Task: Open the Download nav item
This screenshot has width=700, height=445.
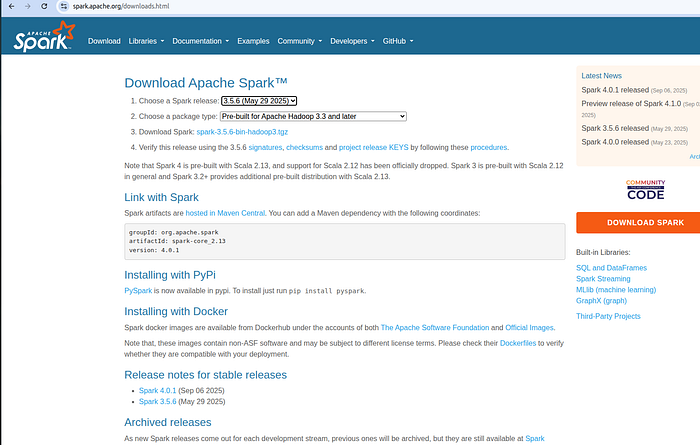Action: point(104,41)
